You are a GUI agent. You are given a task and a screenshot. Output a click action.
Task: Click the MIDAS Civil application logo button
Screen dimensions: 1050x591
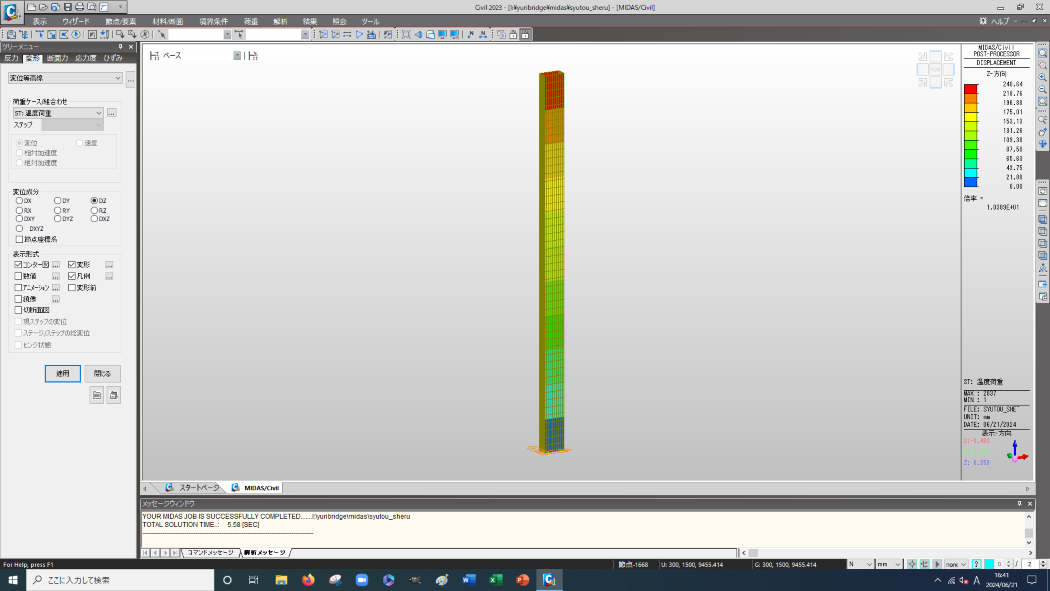point(11,12)
